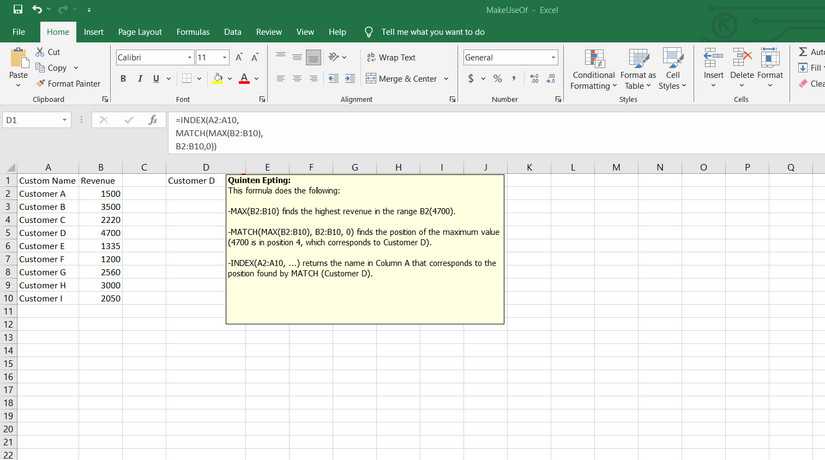Click the Tell me what you want box
The width and height of the screenshot is (825, 460).
pos(432,32)
